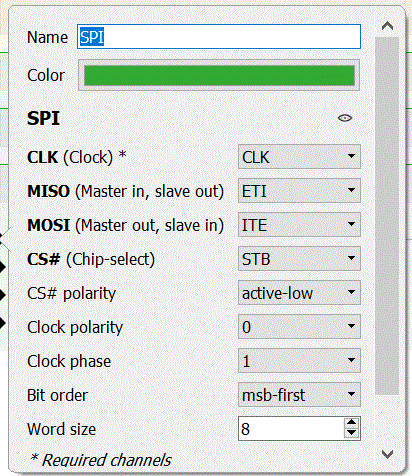Open the MOSI channel dropdown showing ITE
412x476 pixels.
299,225
